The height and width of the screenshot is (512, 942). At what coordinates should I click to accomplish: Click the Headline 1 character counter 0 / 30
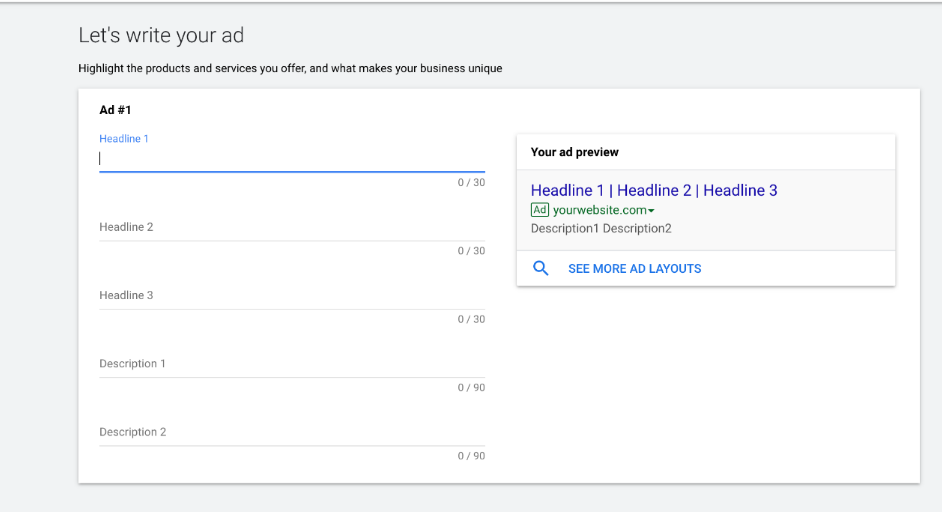coord(471,183)
